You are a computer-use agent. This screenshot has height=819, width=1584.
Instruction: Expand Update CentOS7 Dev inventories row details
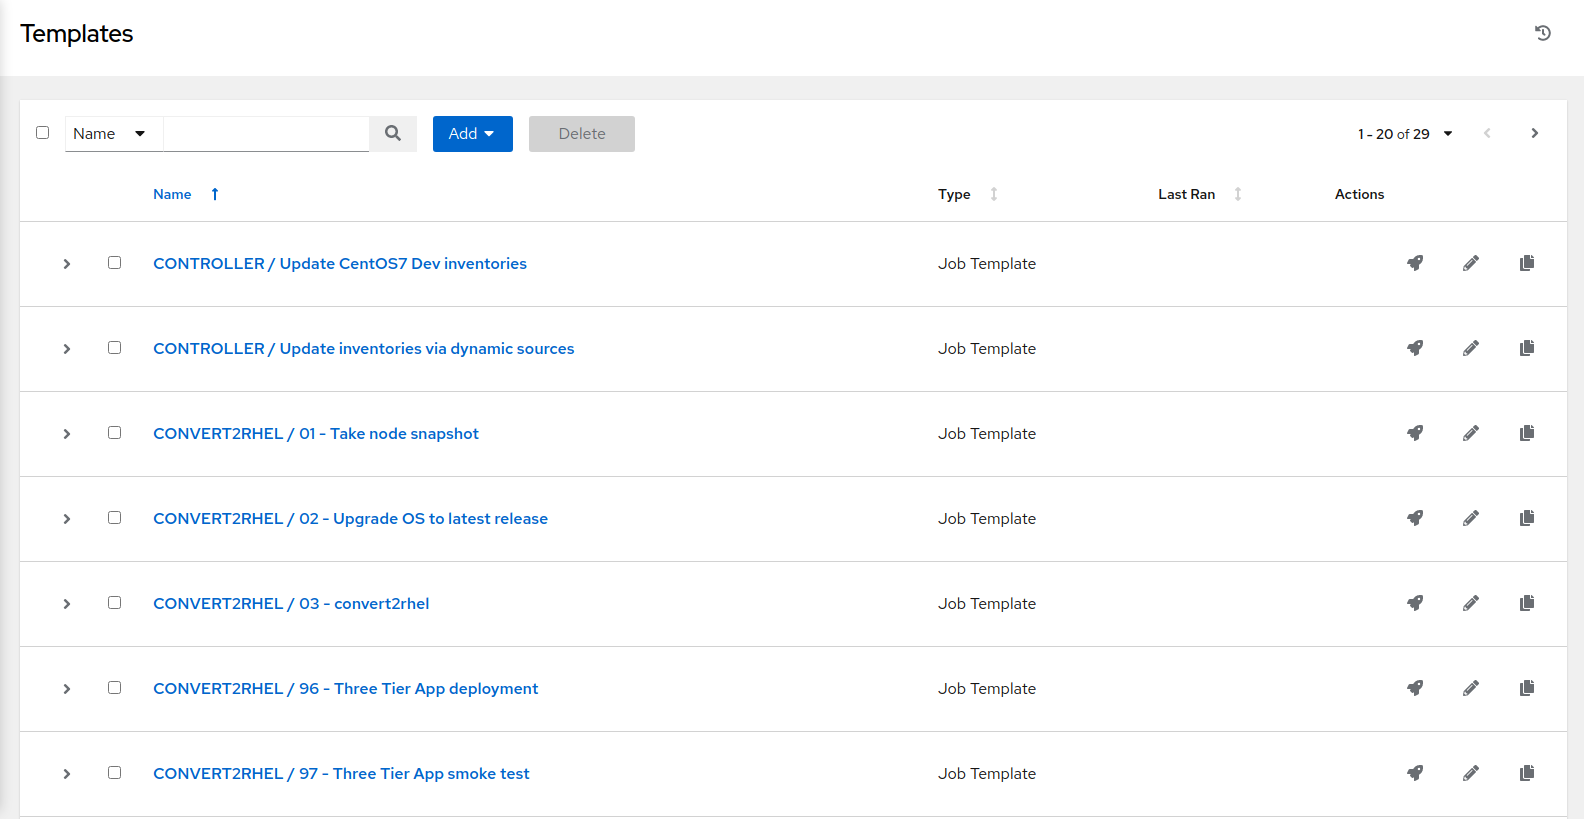67,264
